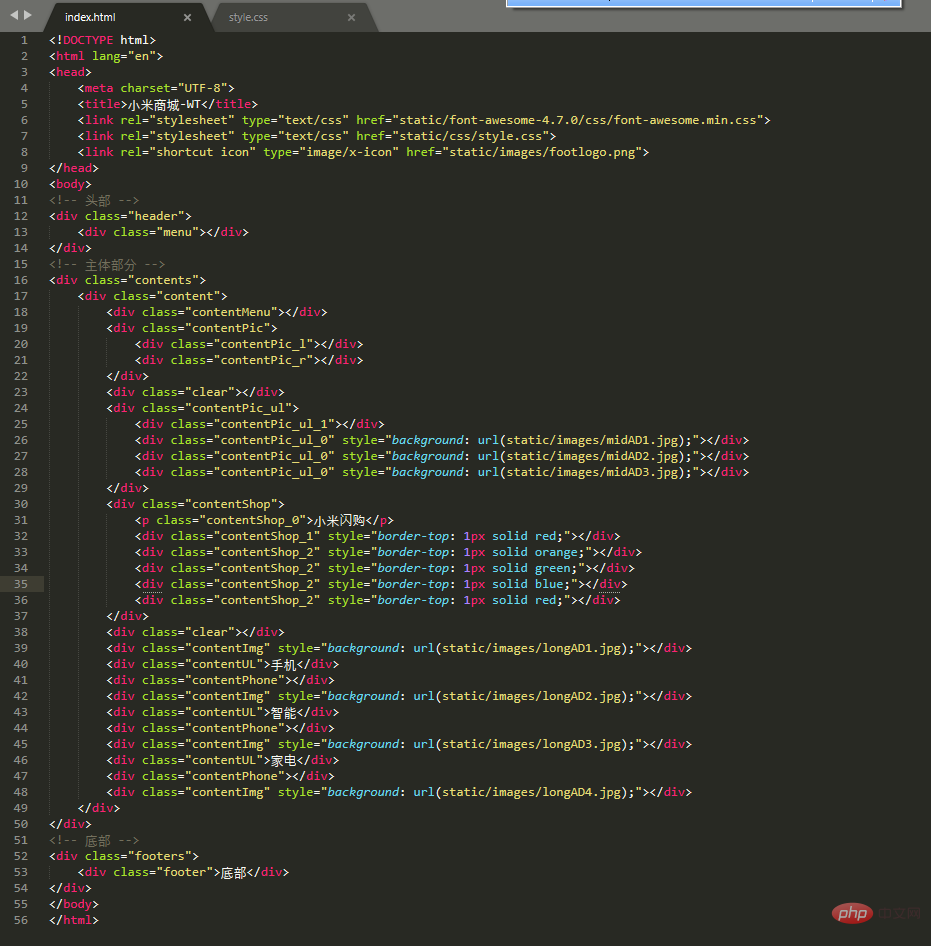Place cursor on DOCTYPE keyword
Viewport: 931px width, 946px height.
click(x=88, y=40)
